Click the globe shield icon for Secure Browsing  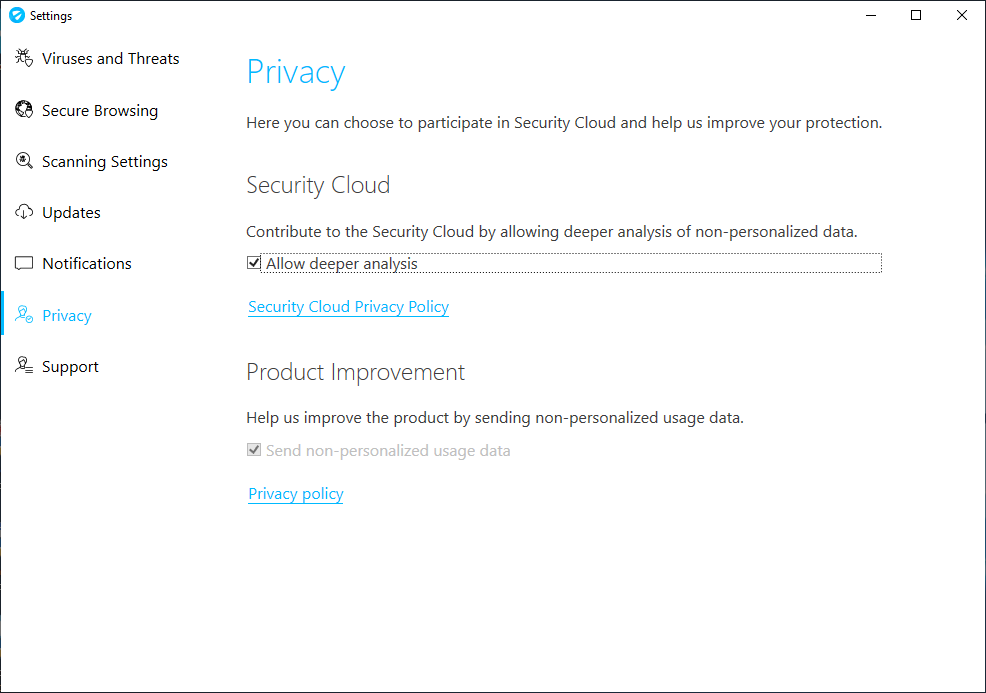24,110
